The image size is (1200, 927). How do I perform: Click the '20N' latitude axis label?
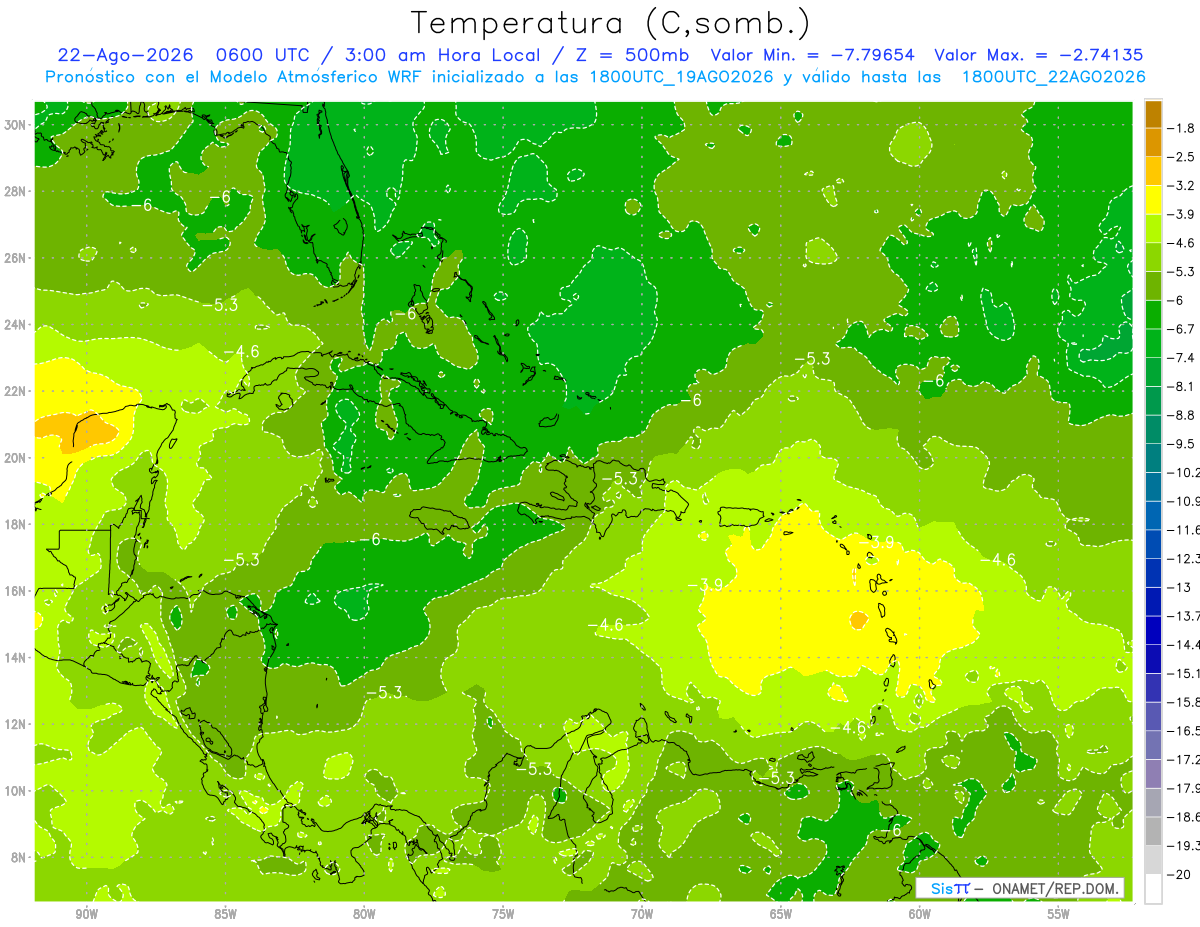16,458
